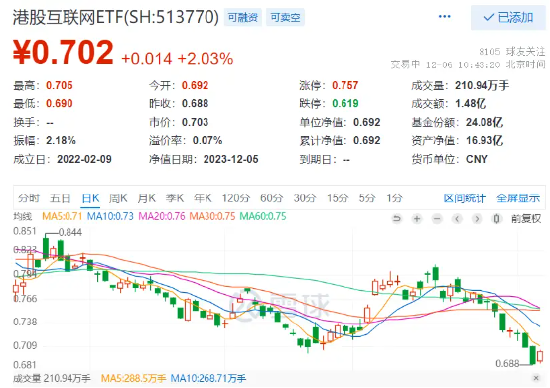Zoom out chart with minus icon
550x388 pixels.
[x=437, y=219]
